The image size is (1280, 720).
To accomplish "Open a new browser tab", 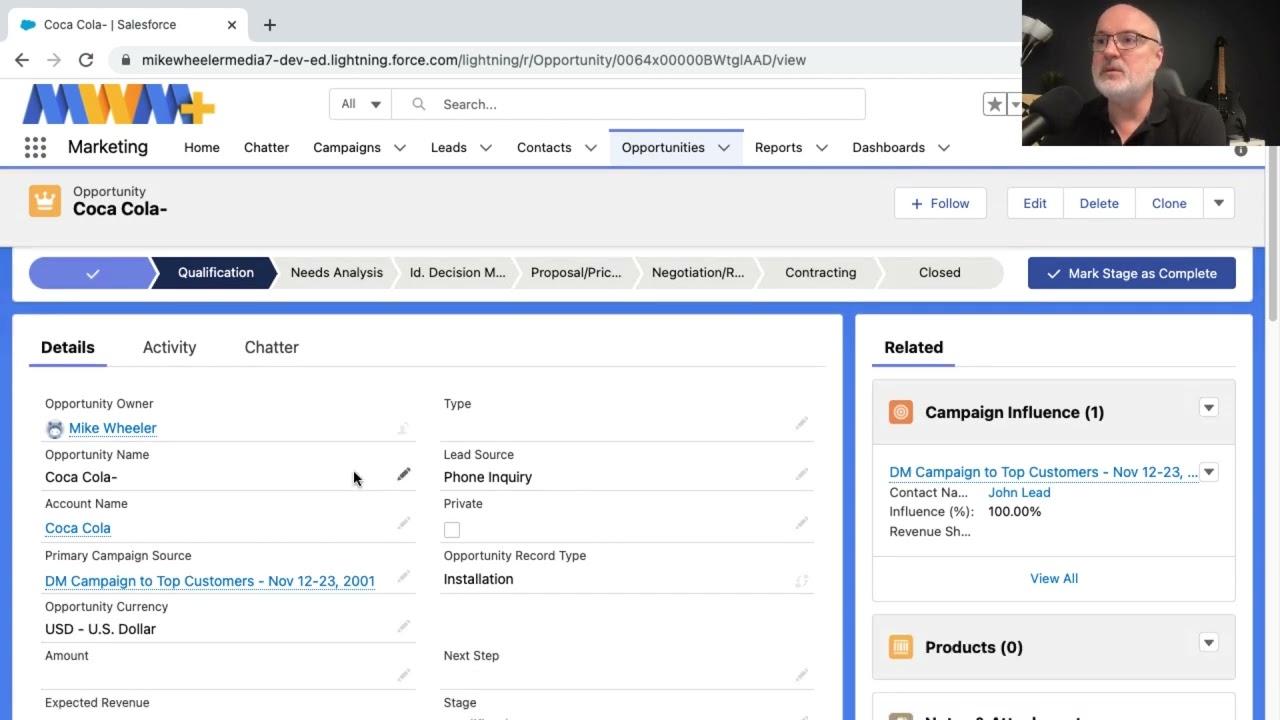I will point(269,24).
